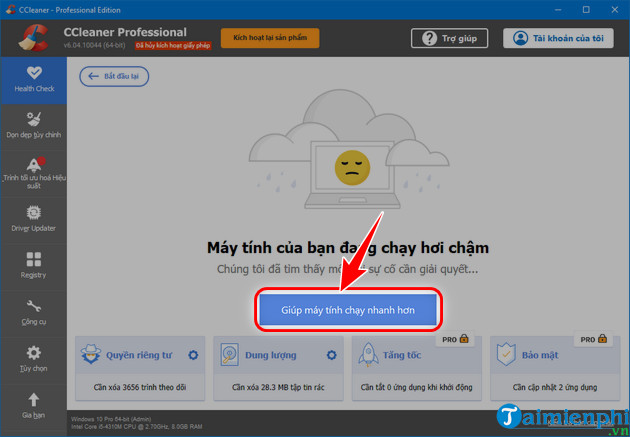Open settings gear on Quyền riêng tư card
Screen dimensions: 630x437
click(x=193, y=355)
